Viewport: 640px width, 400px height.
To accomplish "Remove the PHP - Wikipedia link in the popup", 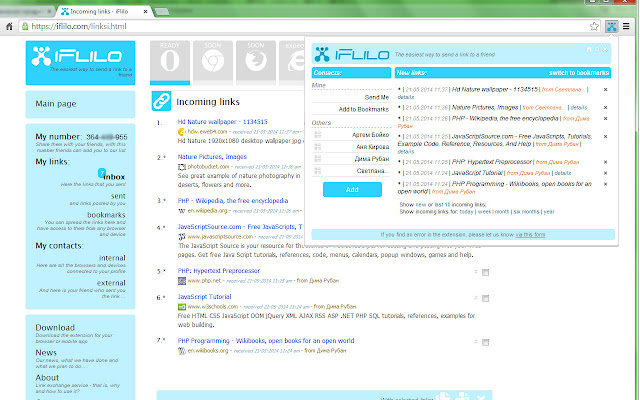I will 605,118.
